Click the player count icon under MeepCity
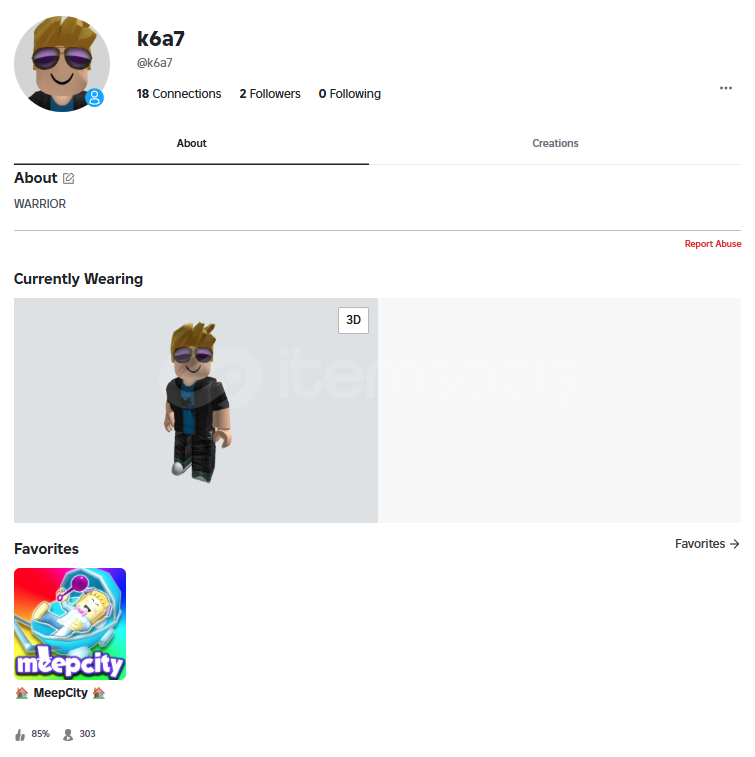The width and height of the screenshot is (755, 757). click(x=68, y=734)
